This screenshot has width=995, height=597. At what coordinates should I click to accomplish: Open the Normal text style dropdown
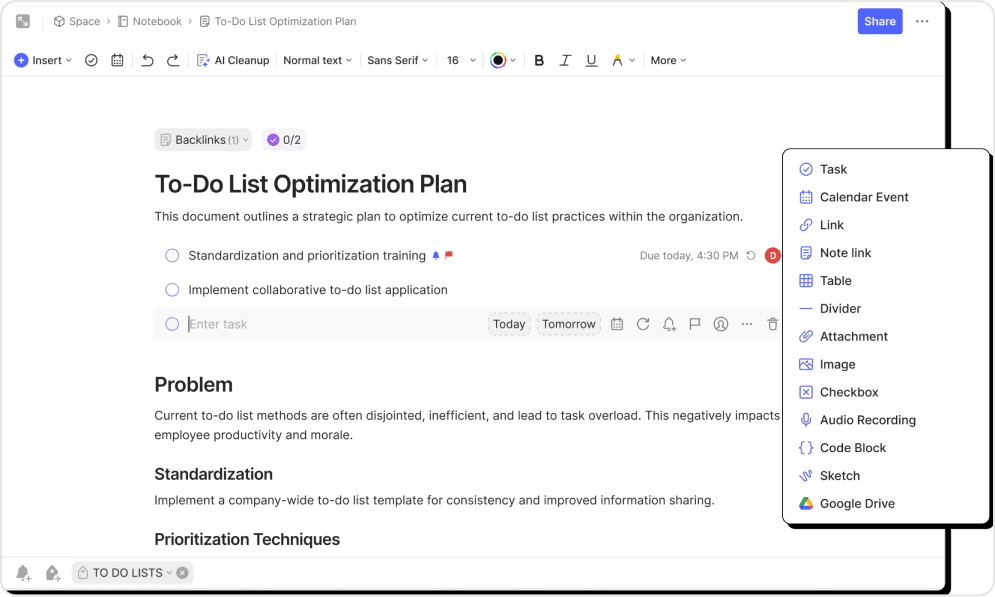coord(317,60)
